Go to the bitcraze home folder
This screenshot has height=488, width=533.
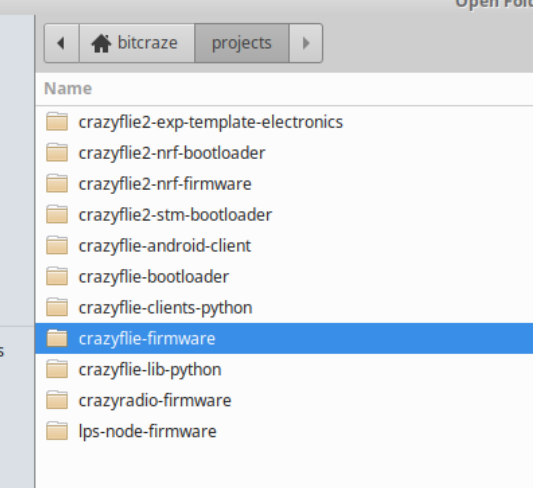pyautogui.click(x=137, y=43)
